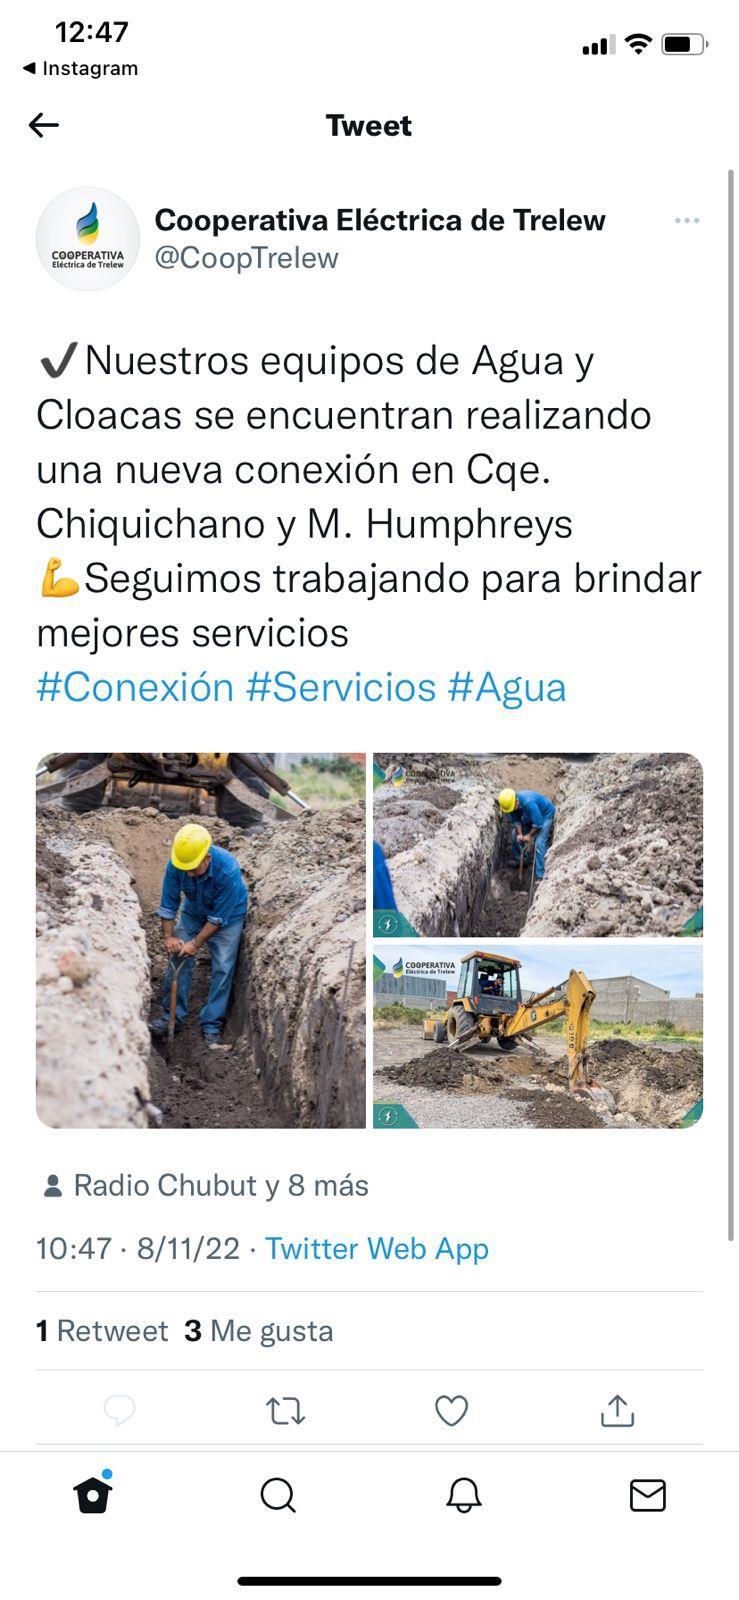
Task: Tap the @CoopTrelew handle
Action: pyautogui.click(x=246, y=258)
